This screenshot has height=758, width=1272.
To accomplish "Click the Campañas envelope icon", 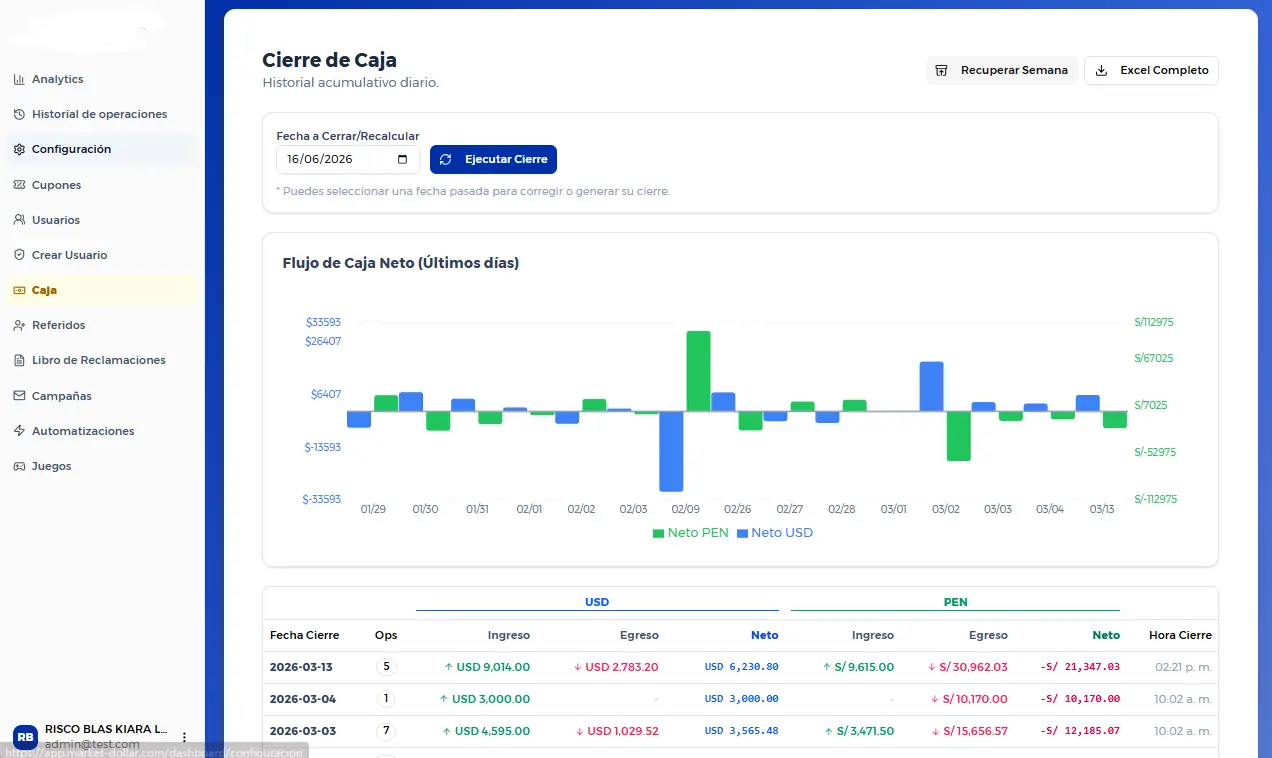I will pos(19,396).
